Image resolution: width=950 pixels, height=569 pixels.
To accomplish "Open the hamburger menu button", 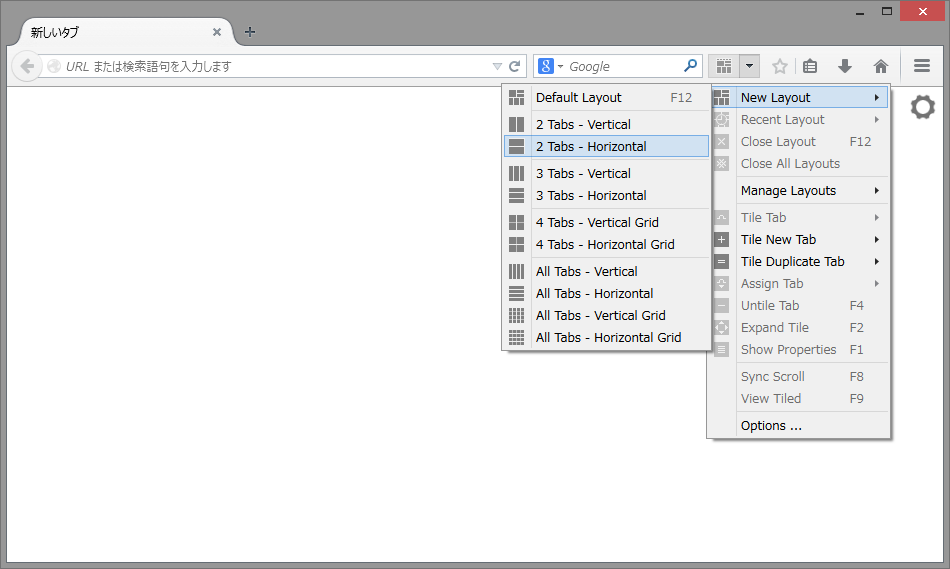I will pos(922,65).
